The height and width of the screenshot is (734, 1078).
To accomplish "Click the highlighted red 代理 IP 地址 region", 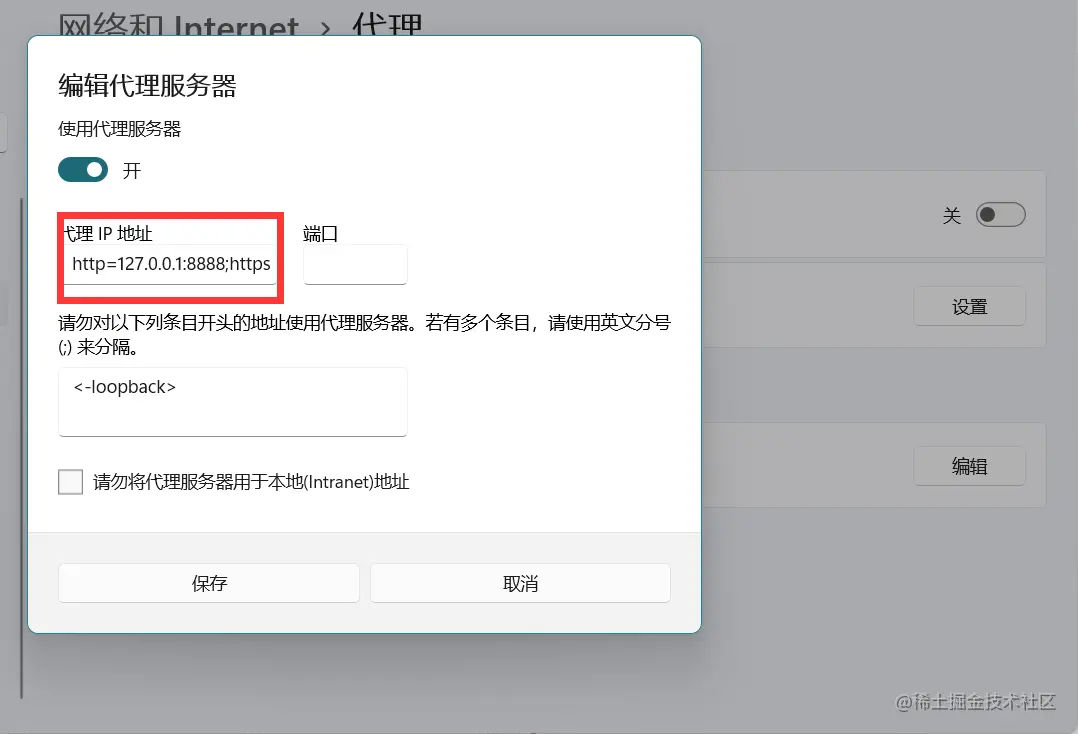I will click(x=170, y=258).
